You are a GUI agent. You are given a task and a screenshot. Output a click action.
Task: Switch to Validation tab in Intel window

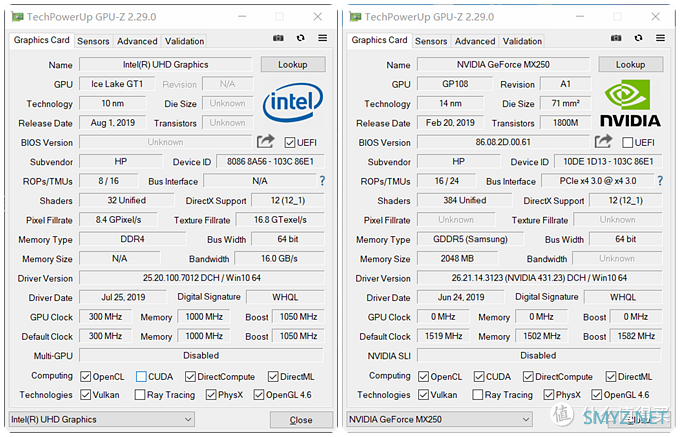coord(184,41)
